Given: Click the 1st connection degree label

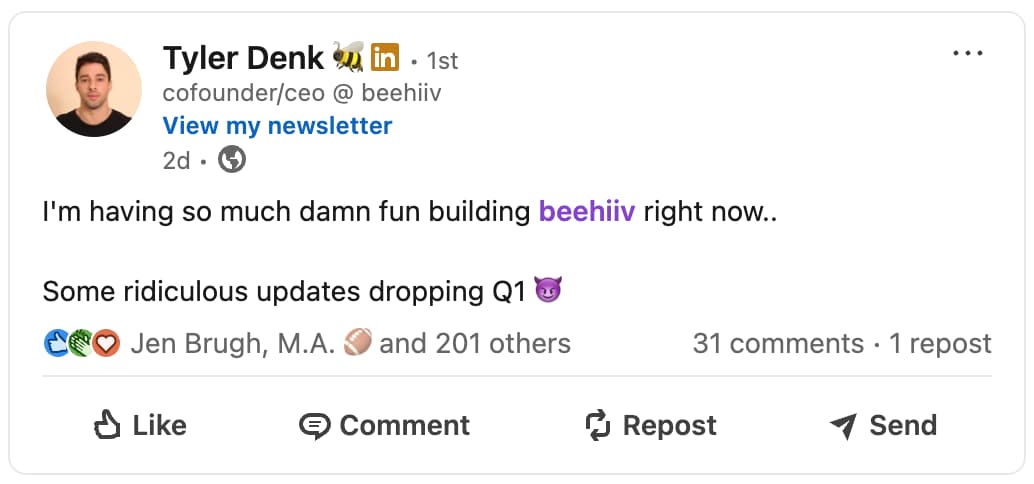Looking at the screenshot, I should (x=442, y=60).
